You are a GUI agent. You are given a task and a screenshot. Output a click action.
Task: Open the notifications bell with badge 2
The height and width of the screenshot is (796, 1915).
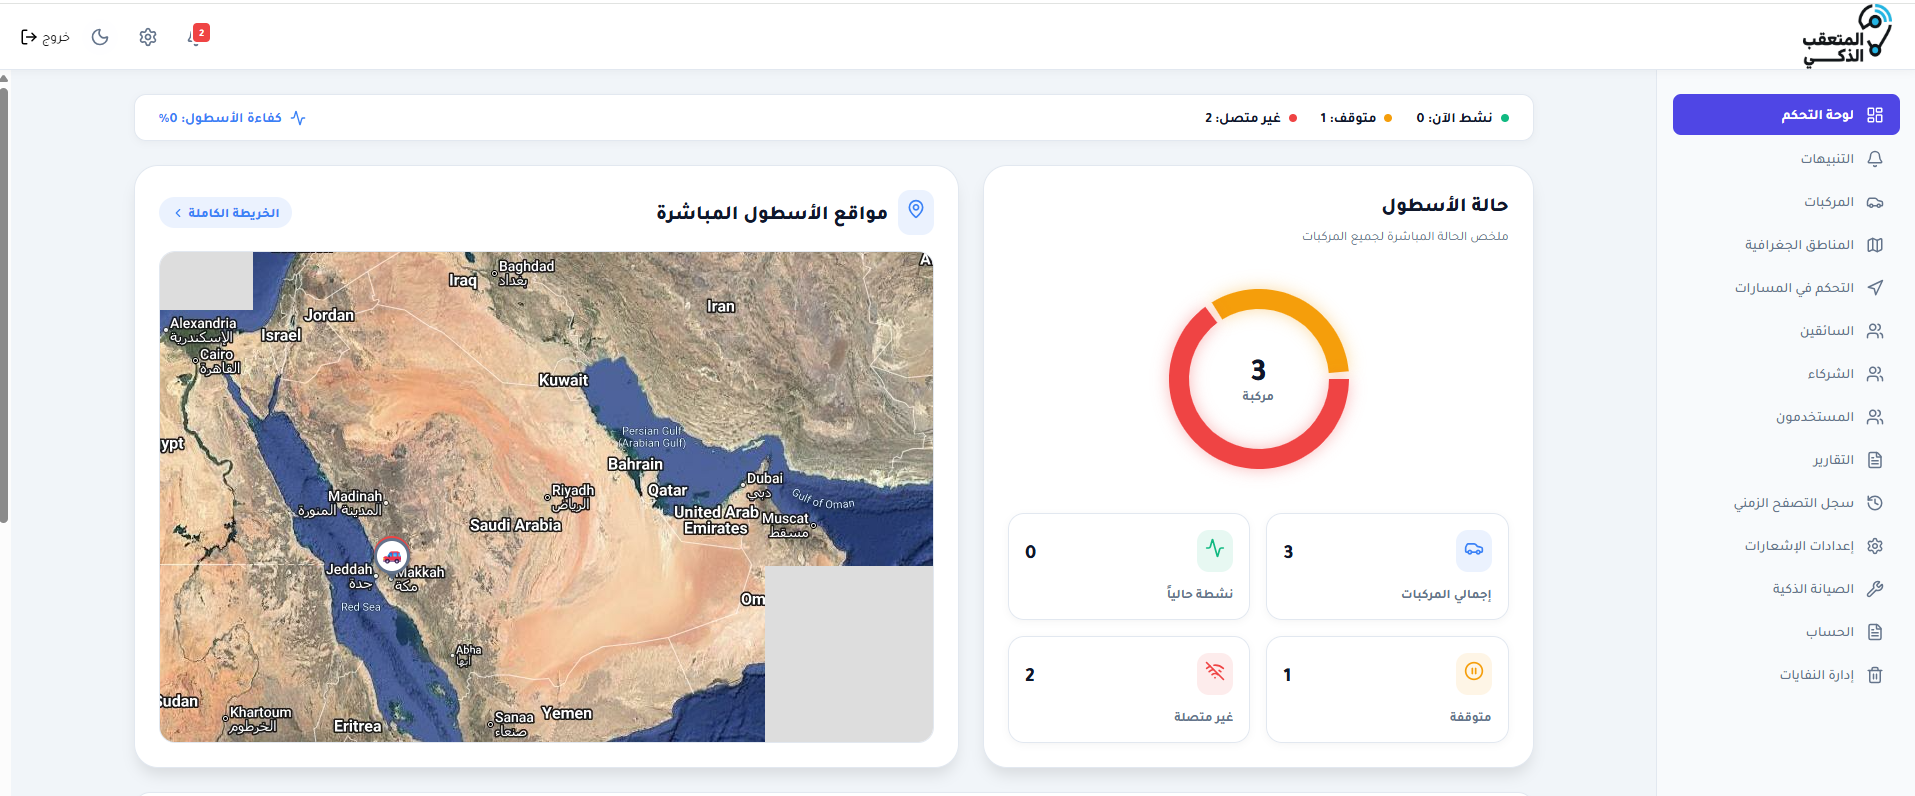(x=197, y=36)
